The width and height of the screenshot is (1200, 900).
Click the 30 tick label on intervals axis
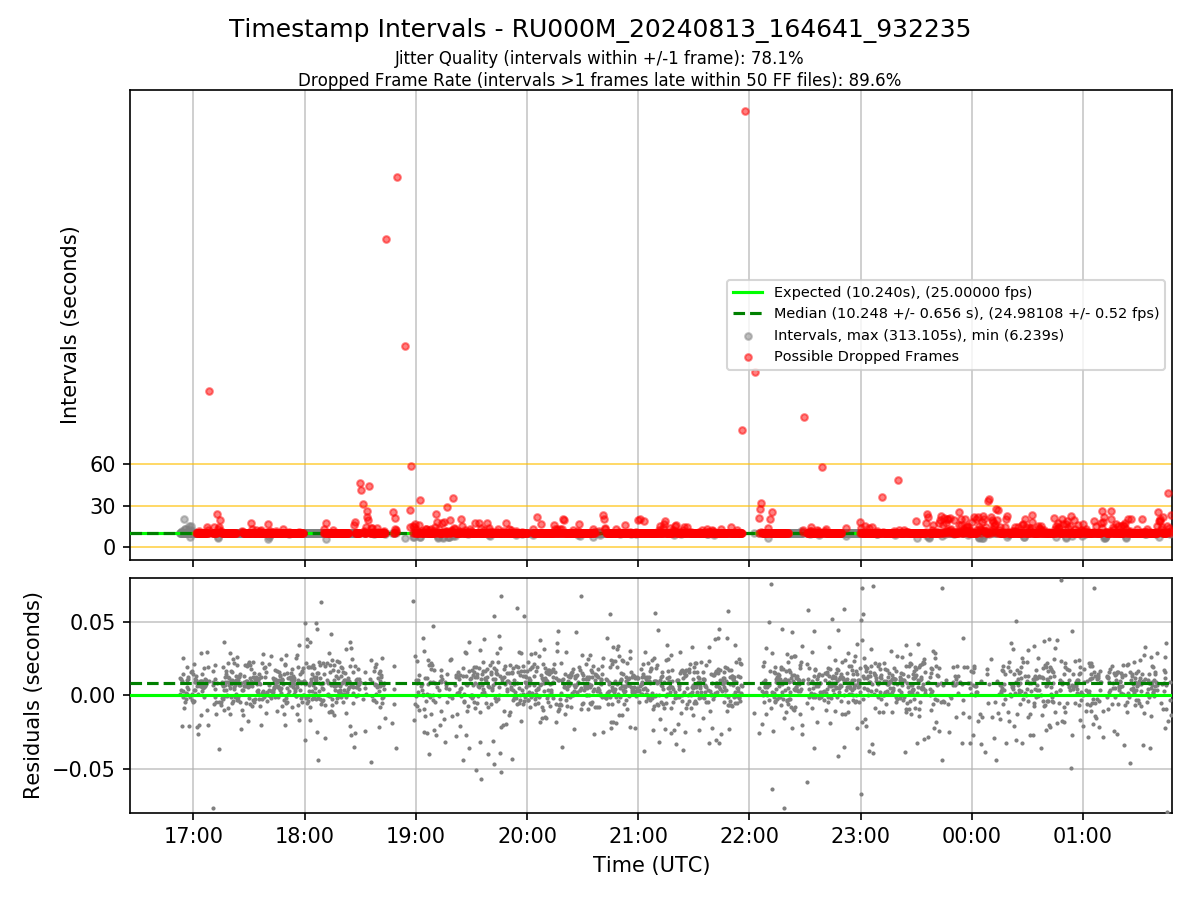103,506
